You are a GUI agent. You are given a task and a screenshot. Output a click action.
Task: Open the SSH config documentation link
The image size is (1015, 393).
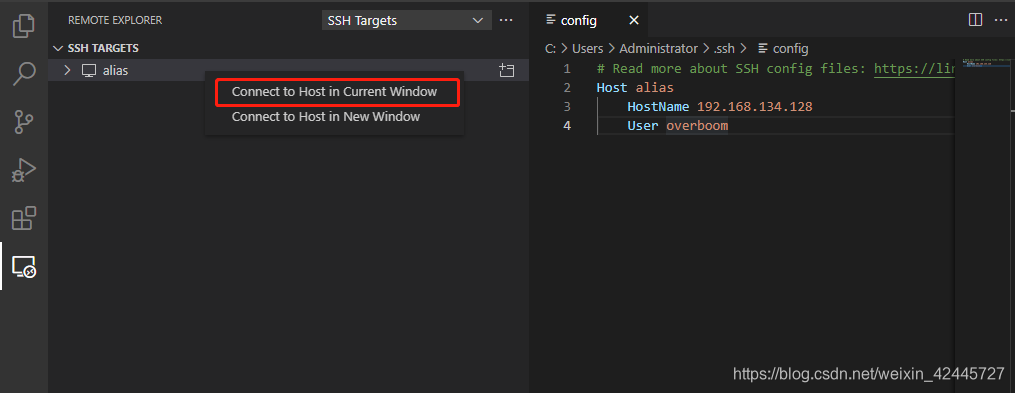914,69
